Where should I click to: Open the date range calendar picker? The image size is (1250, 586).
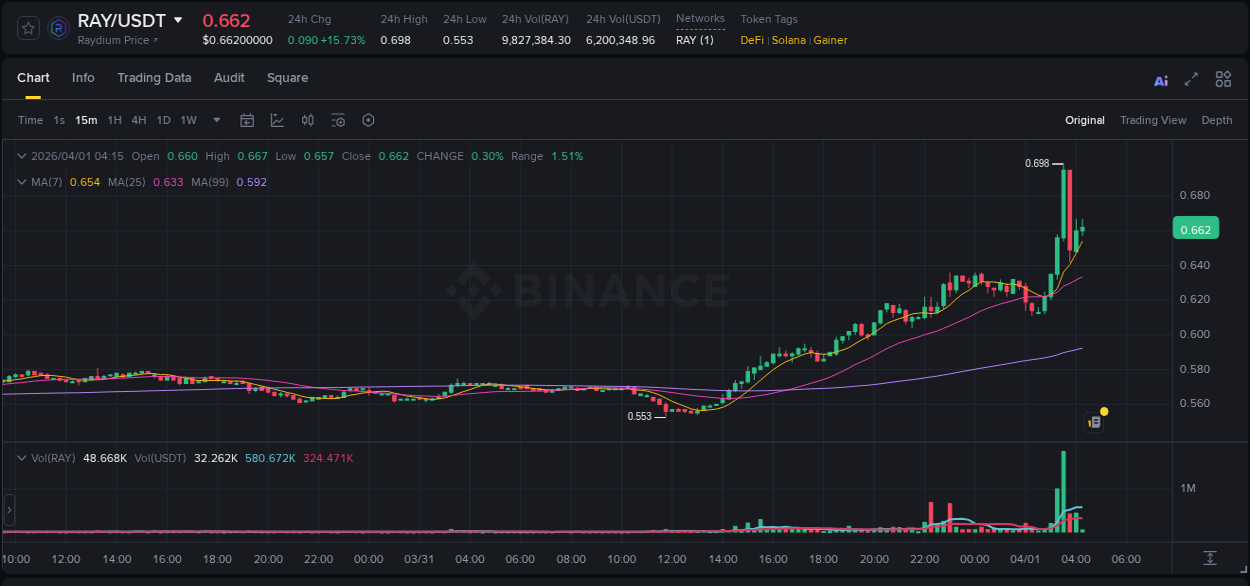247,120
